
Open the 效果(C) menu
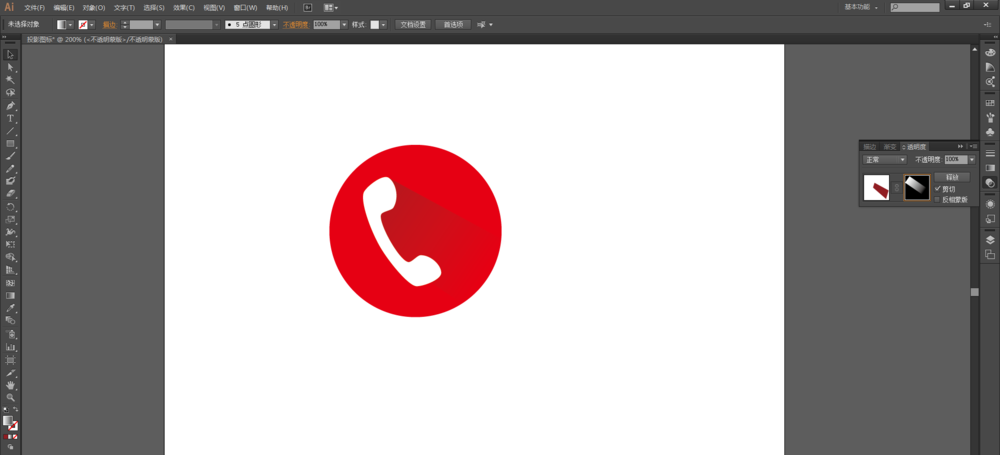pyautogui.click(x=184, y=8)
